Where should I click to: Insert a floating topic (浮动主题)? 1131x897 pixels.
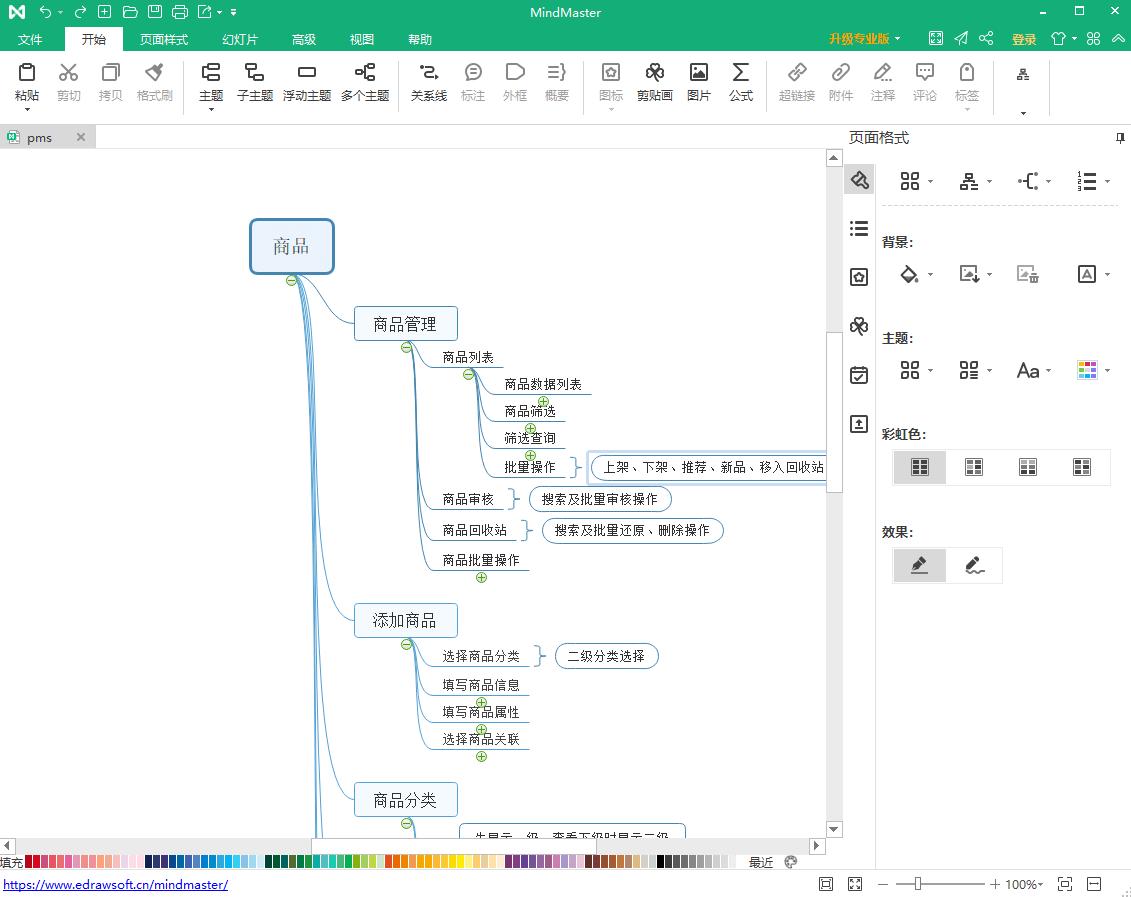[307, 82]
